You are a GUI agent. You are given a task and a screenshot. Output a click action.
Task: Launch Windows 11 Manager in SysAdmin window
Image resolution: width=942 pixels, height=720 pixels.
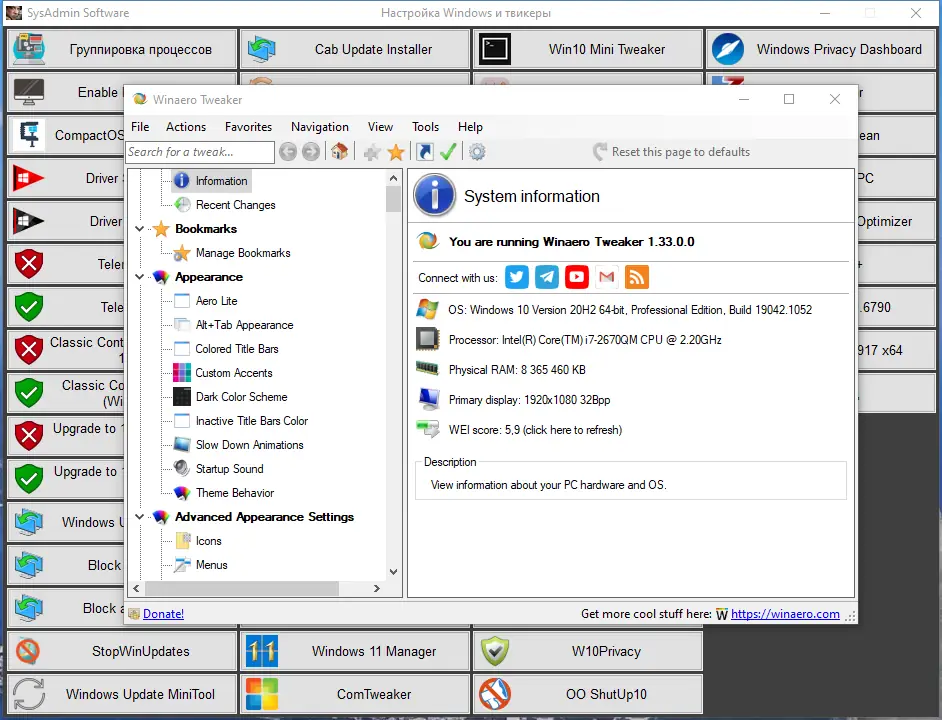click(x=355, y=651)
